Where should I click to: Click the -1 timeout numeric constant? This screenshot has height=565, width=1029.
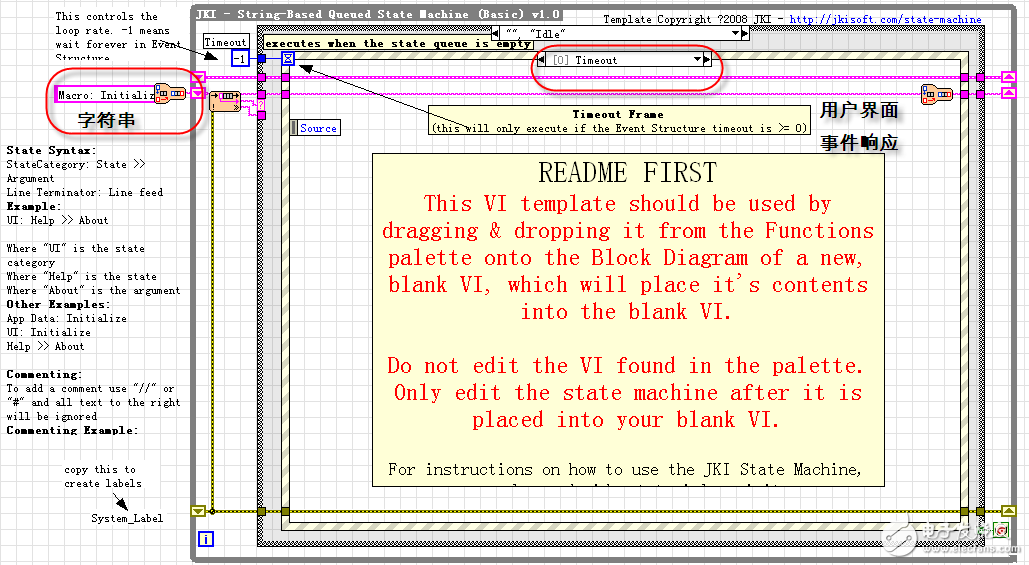point(240,59)
